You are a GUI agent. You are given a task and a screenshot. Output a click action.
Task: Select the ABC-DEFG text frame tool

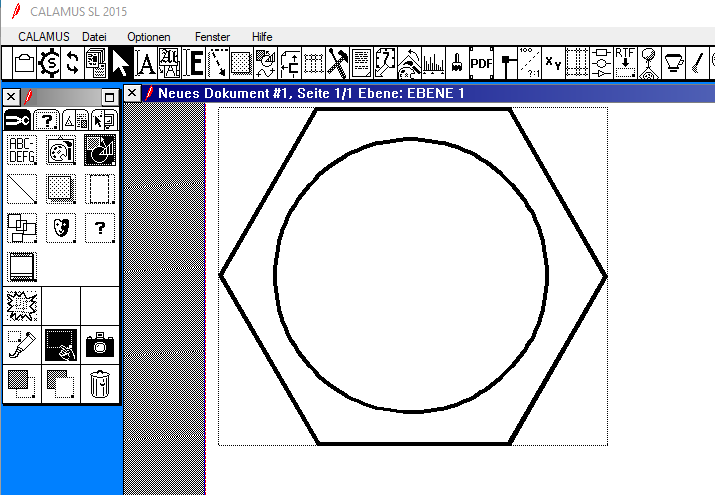21,150
